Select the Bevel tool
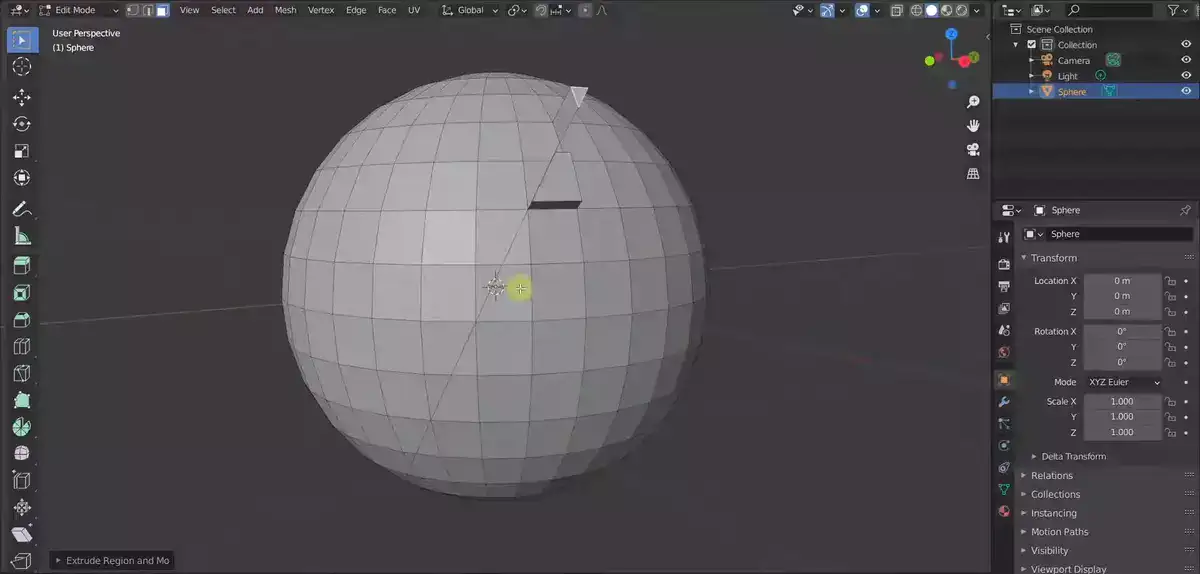The image size is (1200, 574). coord(21,320)
